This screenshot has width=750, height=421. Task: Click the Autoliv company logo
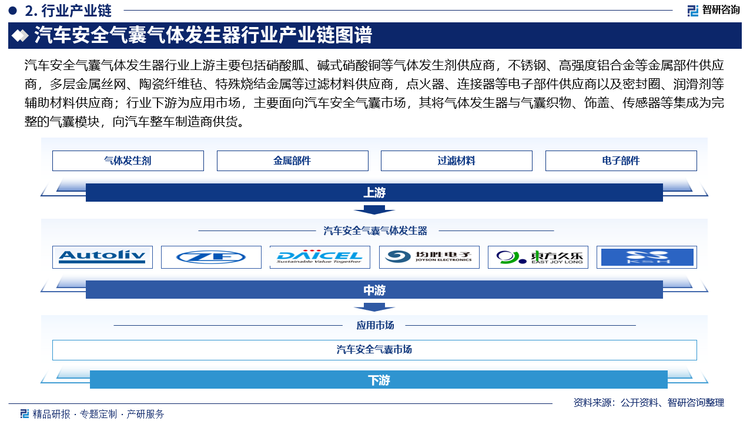102,257
